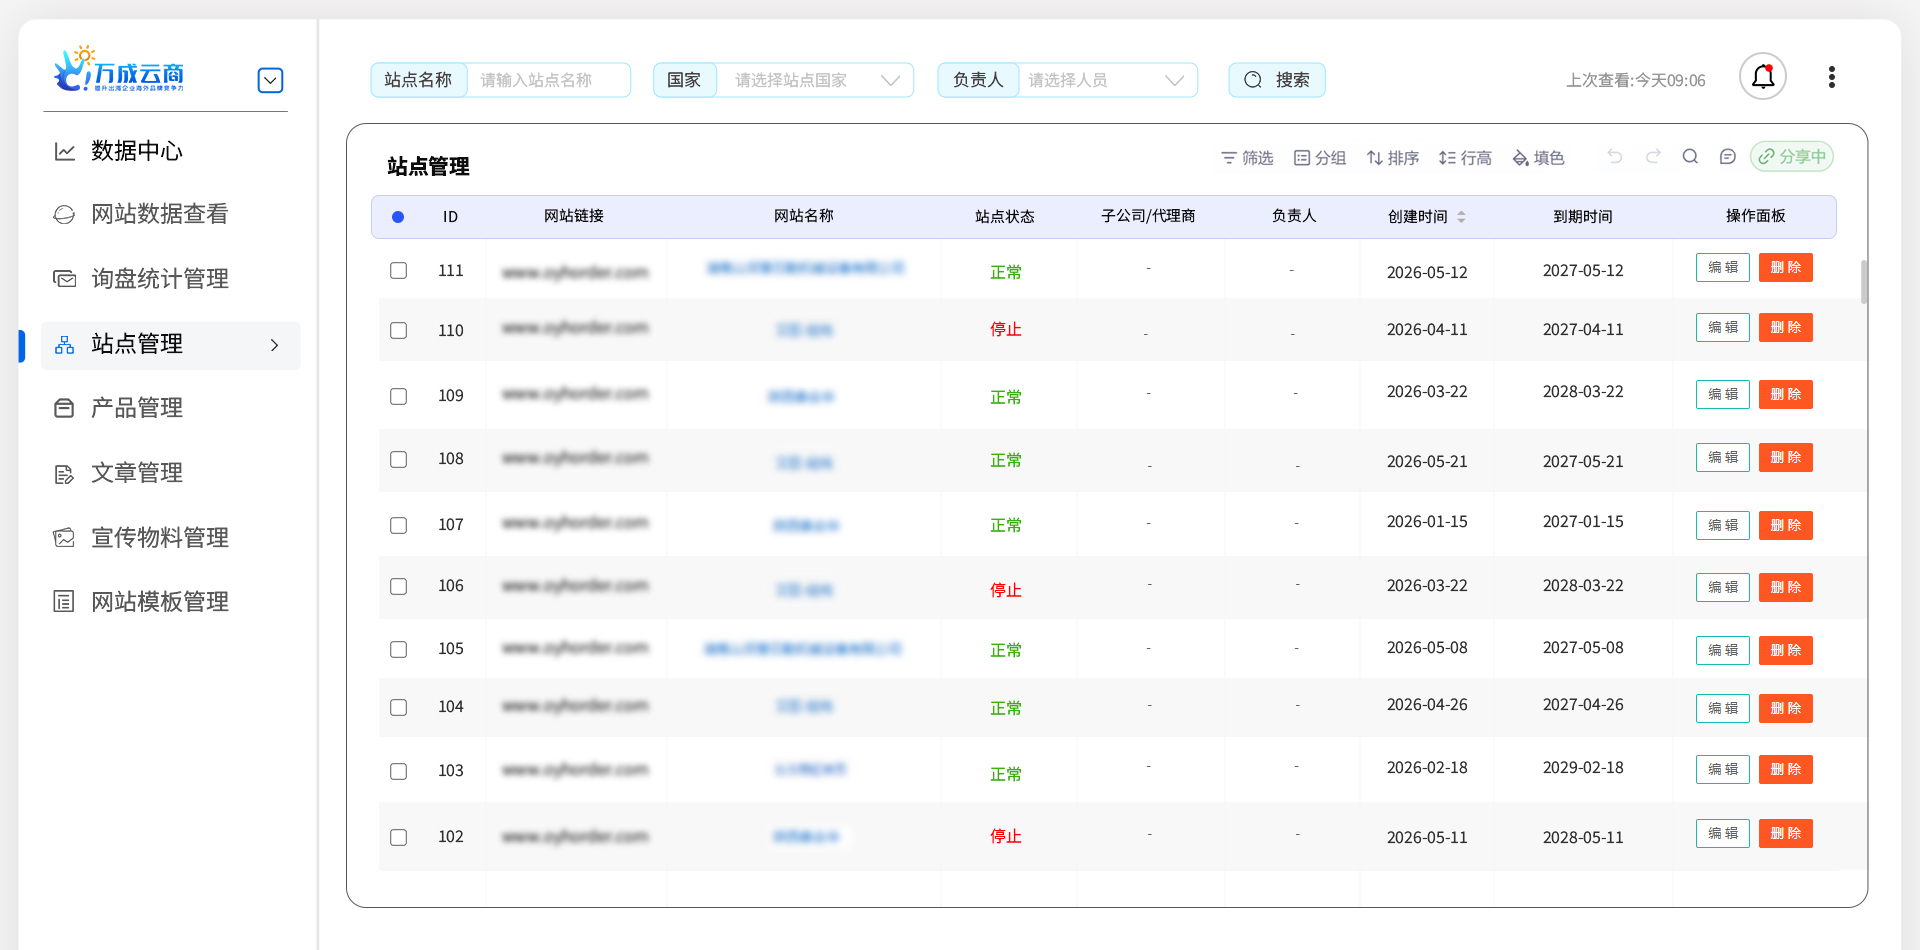Image resolution: width=1920 pixels, height=950 pixels.
Task: Open 数据中心 menu item
Action: click(x=137, y=151)
